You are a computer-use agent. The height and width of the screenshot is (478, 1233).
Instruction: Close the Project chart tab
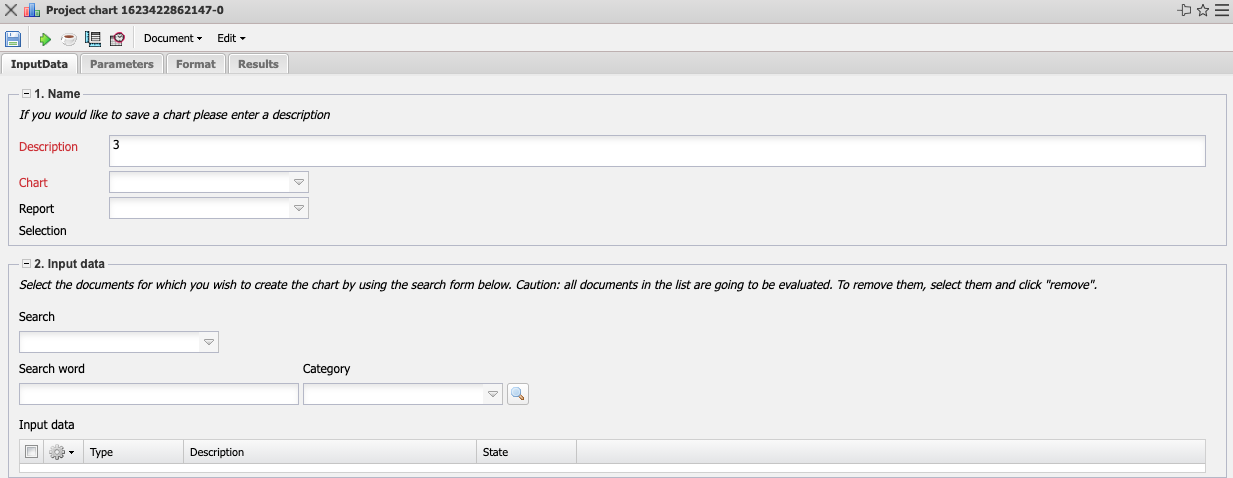click(11, 10)
